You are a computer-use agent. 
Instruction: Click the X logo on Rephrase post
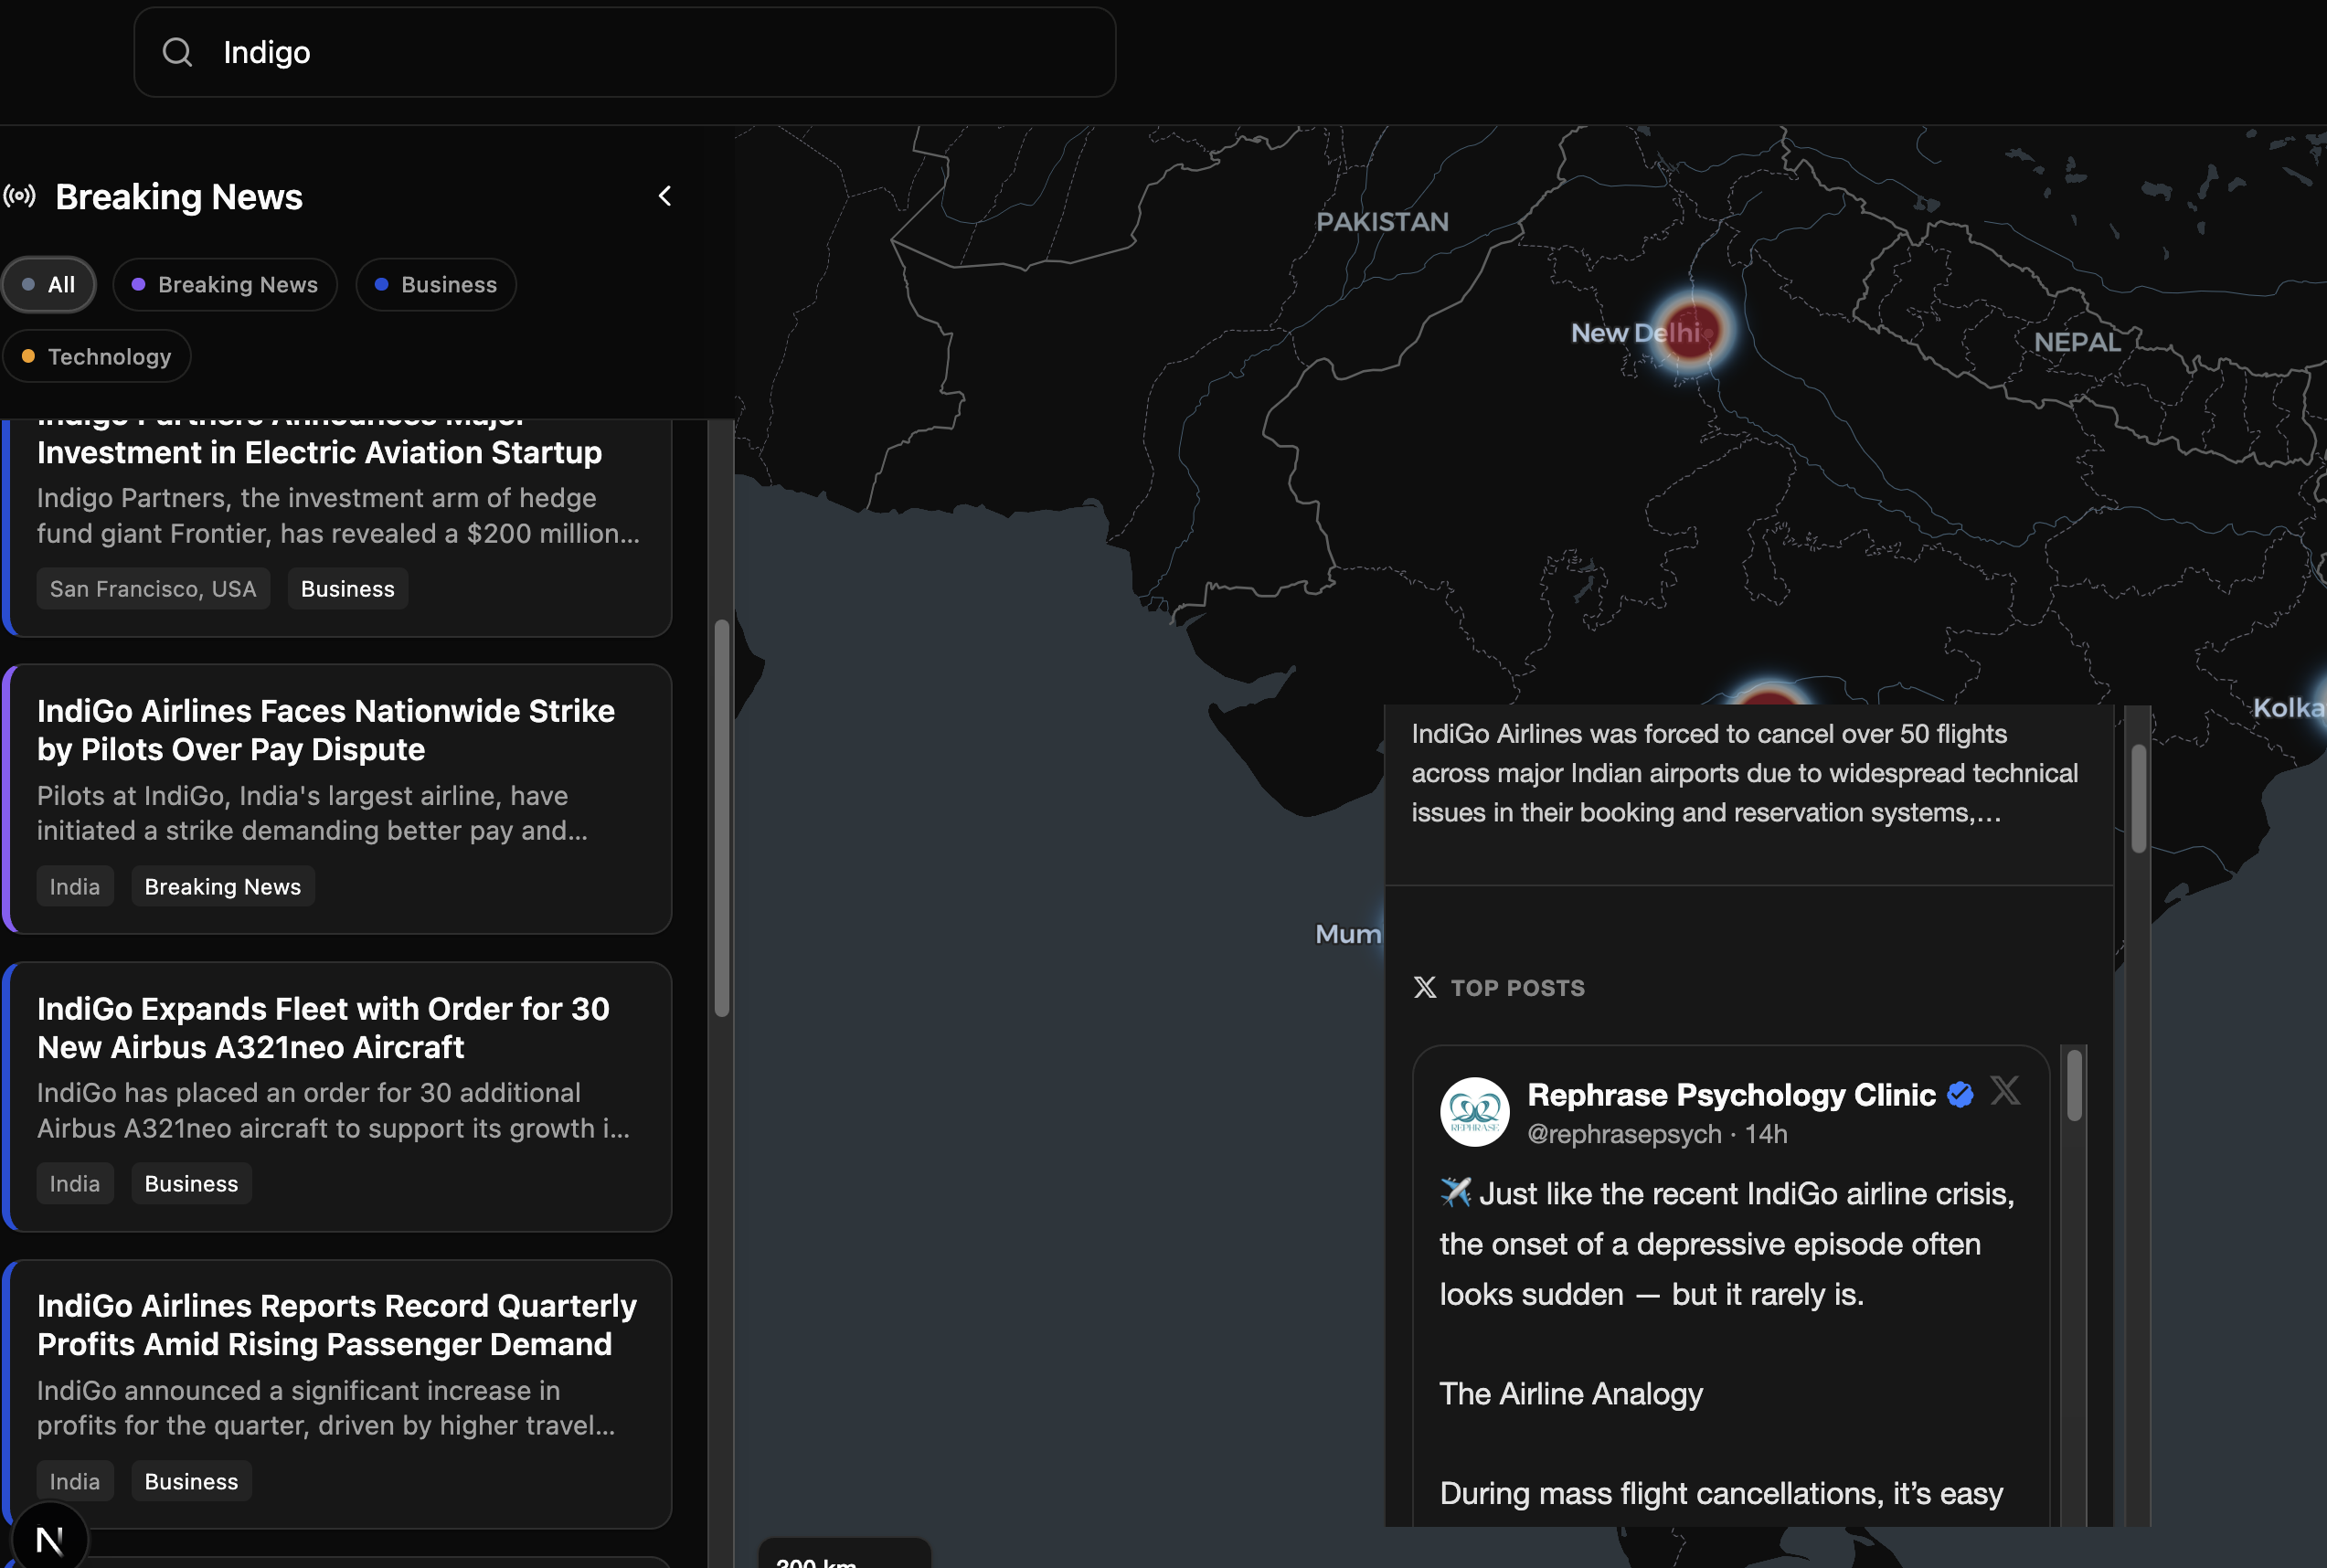pyautogui.click(x=2004, y=1090)
